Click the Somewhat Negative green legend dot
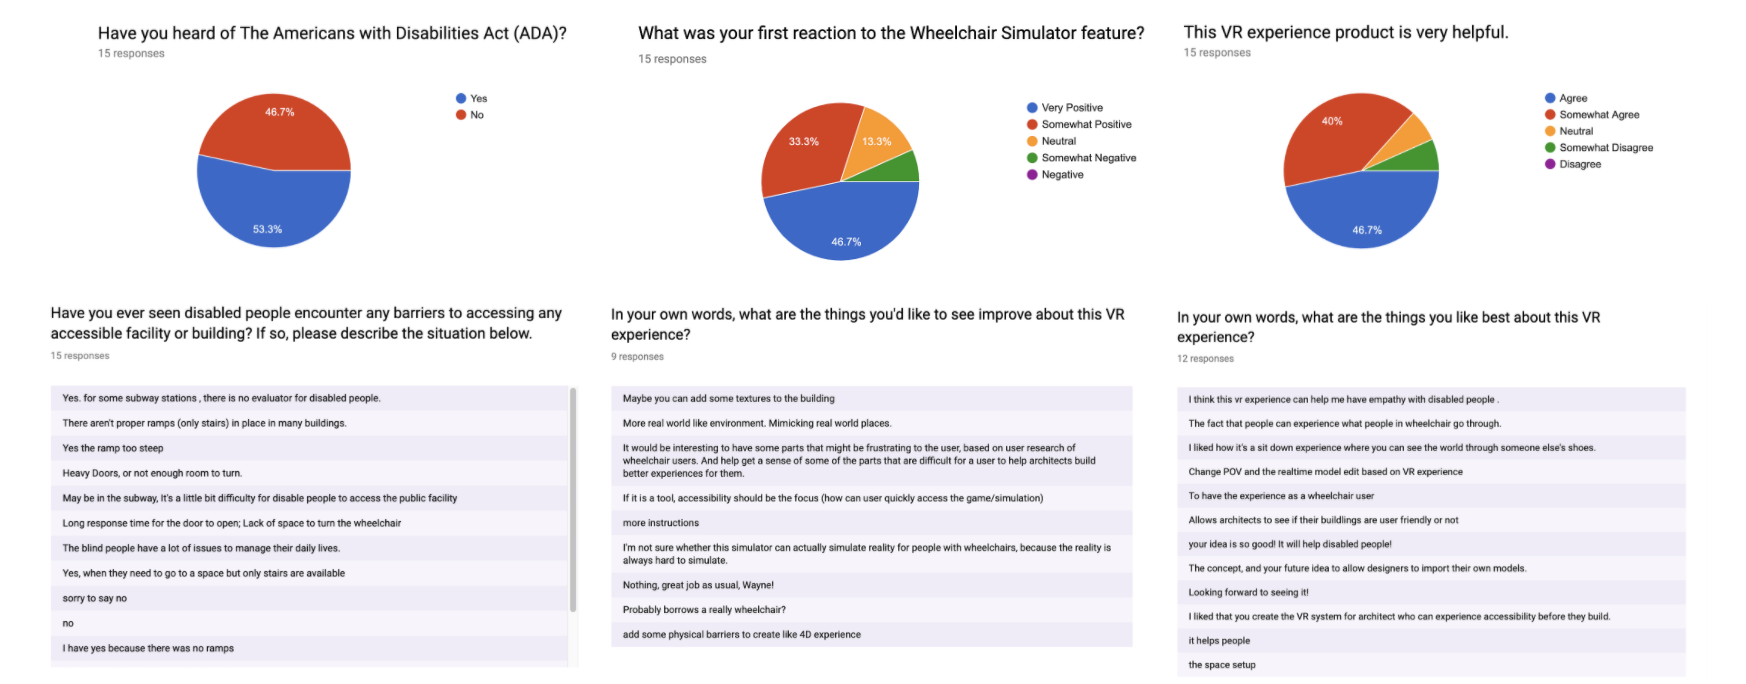1746x684 pixels. [x=1032, y=158]
